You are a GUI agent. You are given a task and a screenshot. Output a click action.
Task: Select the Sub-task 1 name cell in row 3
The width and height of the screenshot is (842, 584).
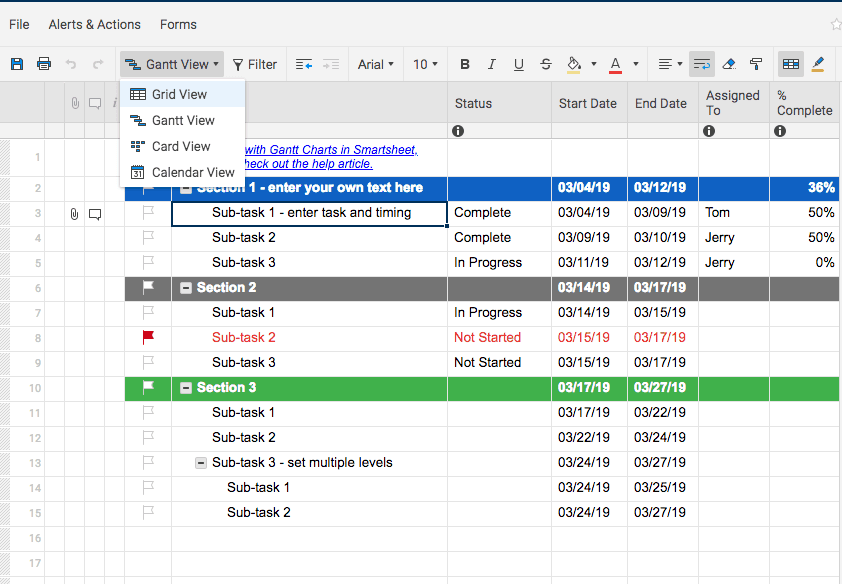point(310,213)
